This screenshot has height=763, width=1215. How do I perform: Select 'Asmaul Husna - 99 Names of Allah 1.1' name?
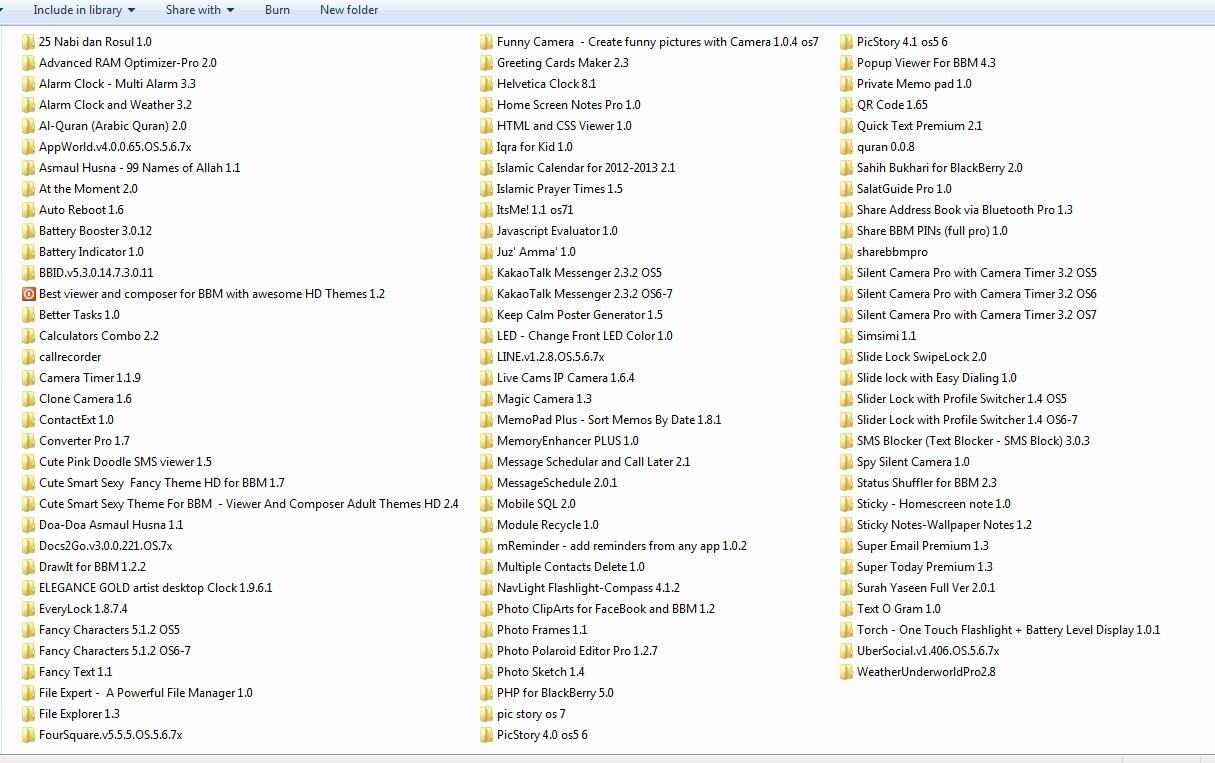click(139, 168)
